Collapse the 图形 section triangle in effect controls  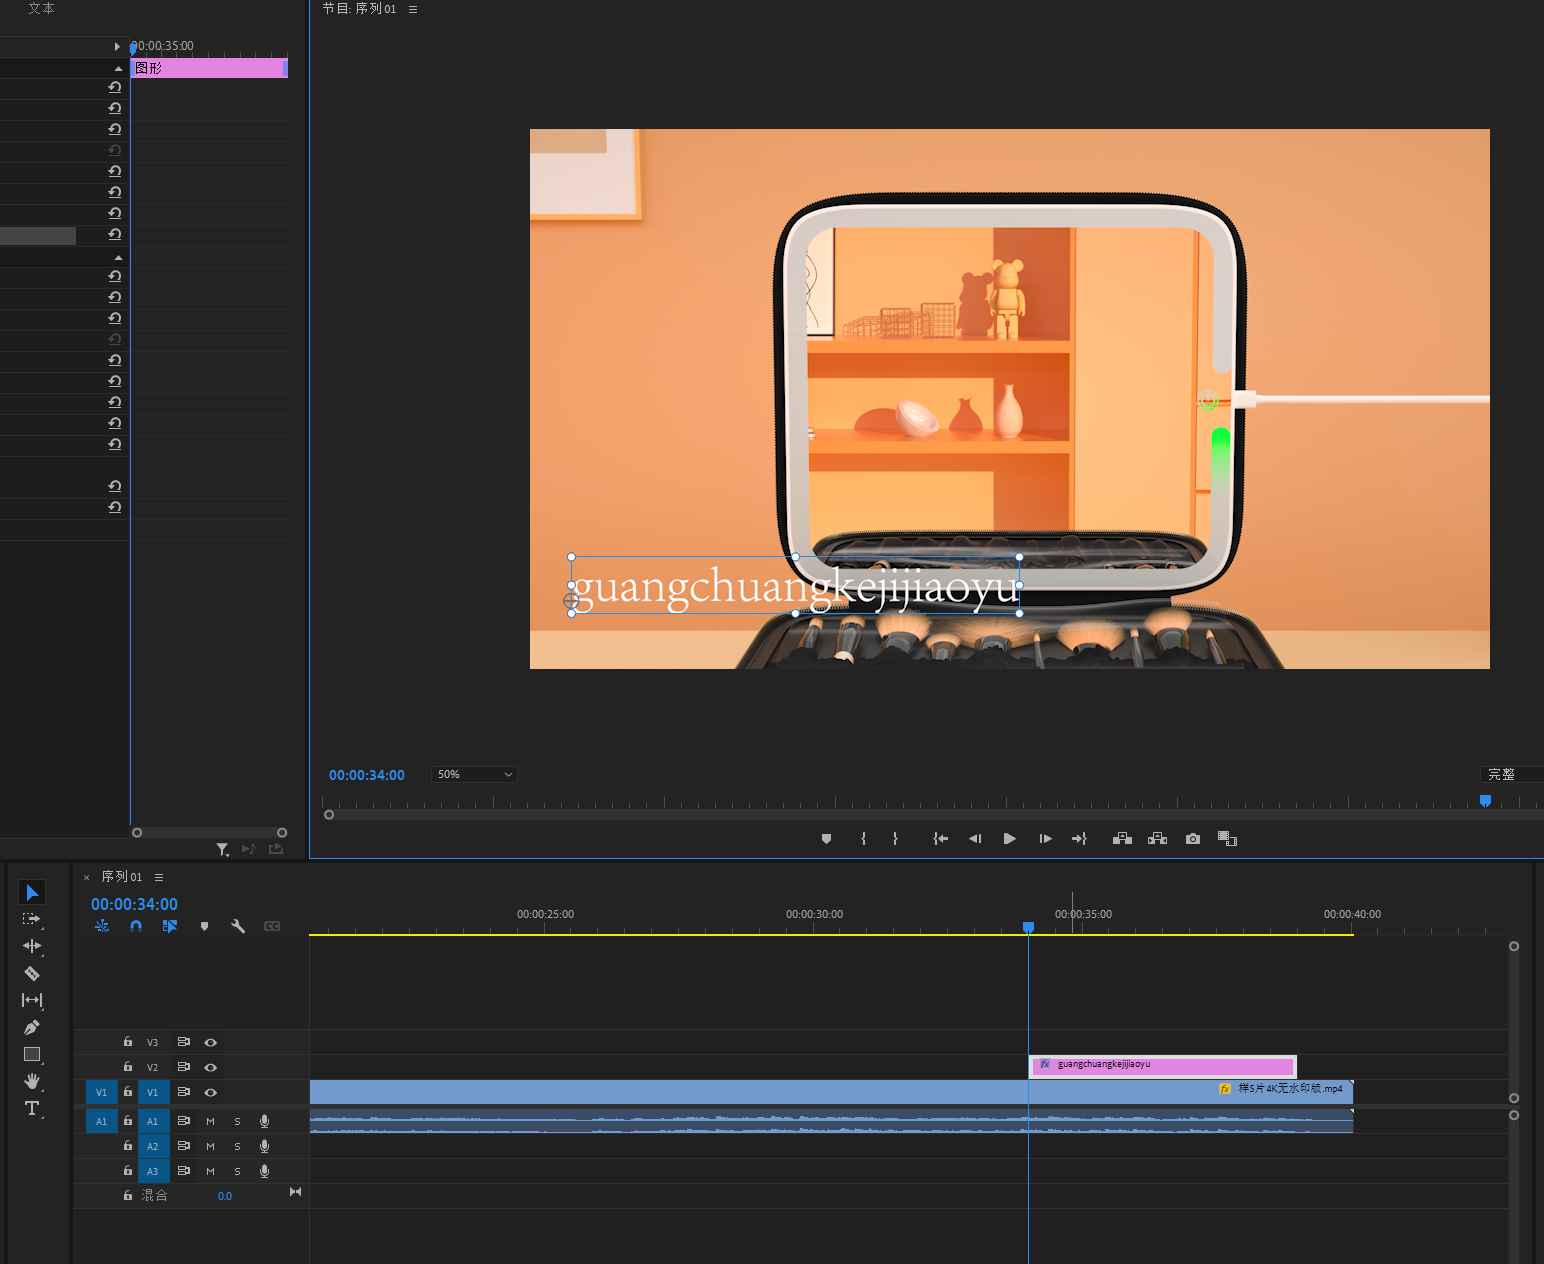[x=118, y=68]
